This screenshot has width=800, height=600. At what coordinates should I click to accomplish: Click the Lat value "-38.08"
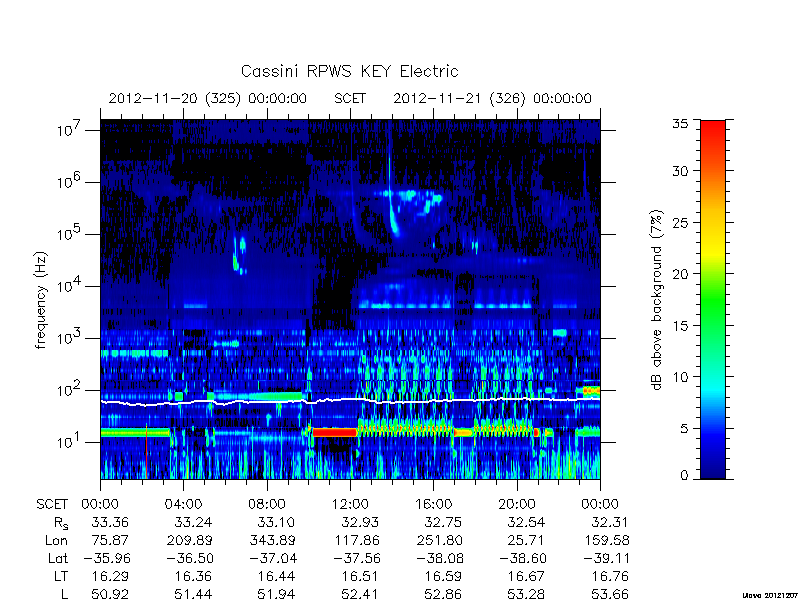(x=439, y=559)
